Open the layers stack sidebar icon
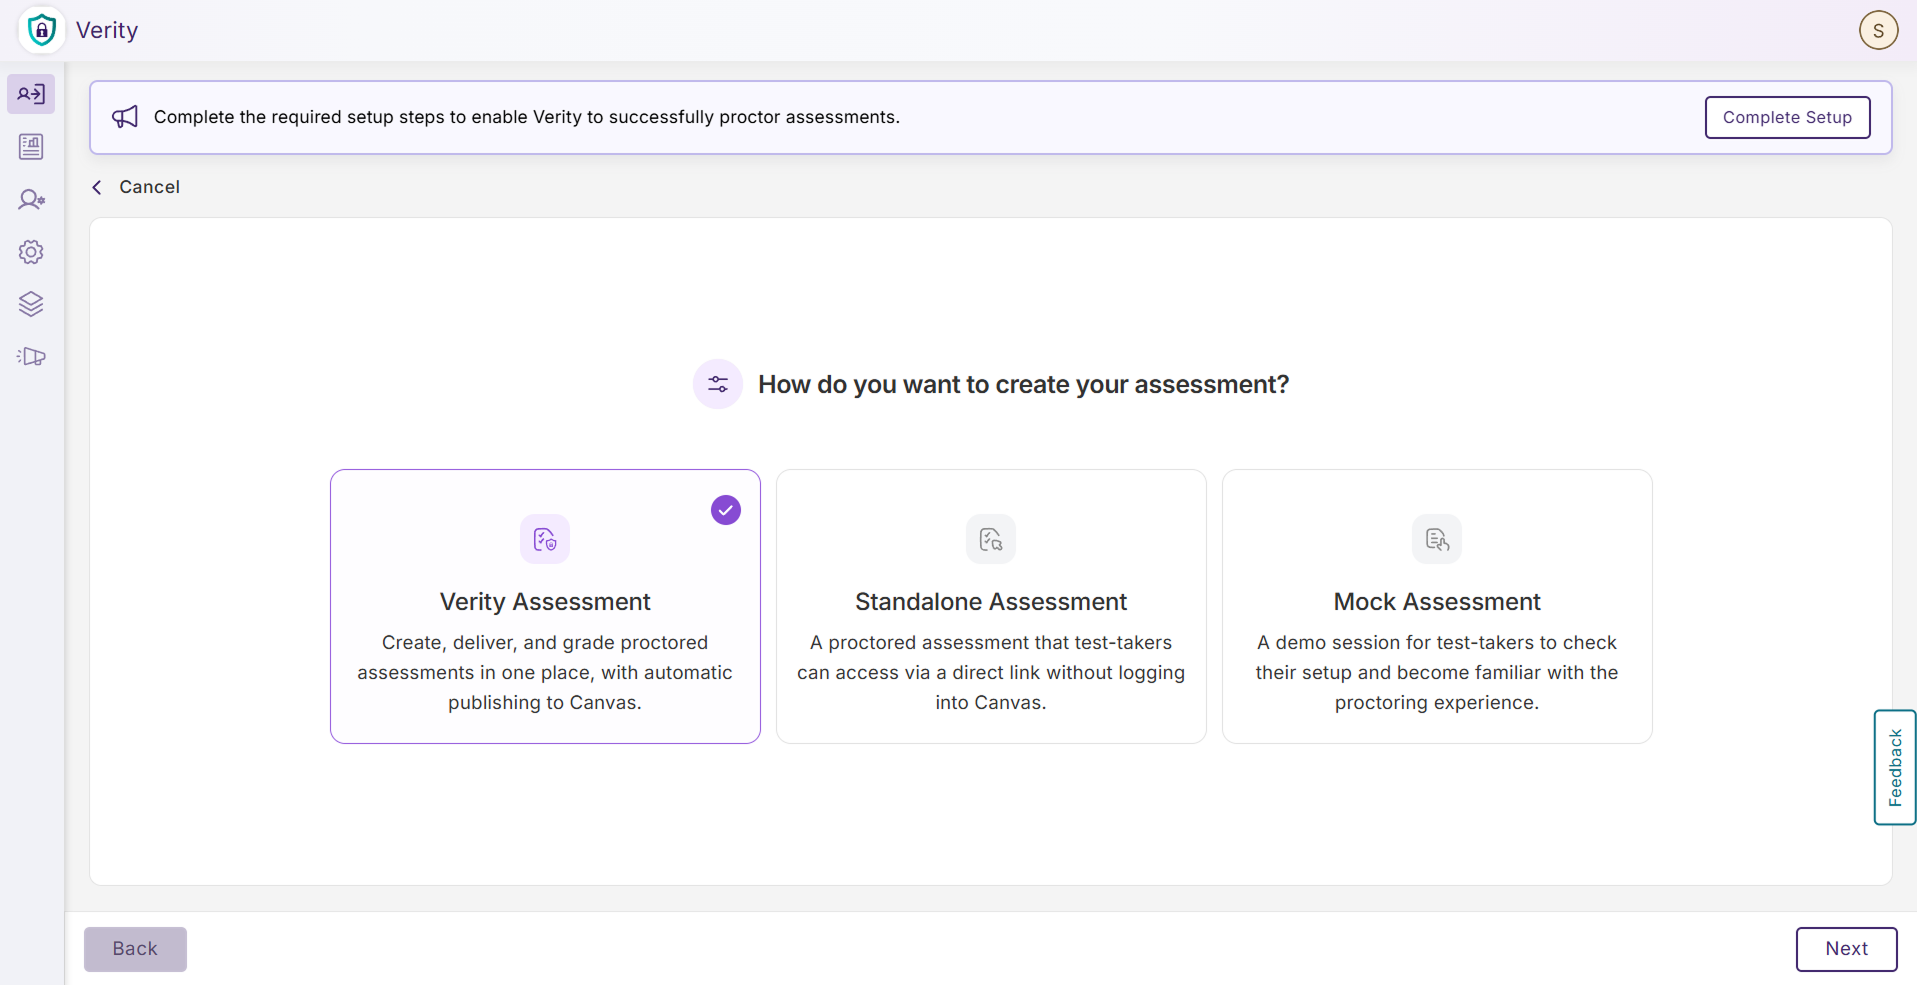The height and width of the screenshot is (985, 1917). [x=31, y=304]
